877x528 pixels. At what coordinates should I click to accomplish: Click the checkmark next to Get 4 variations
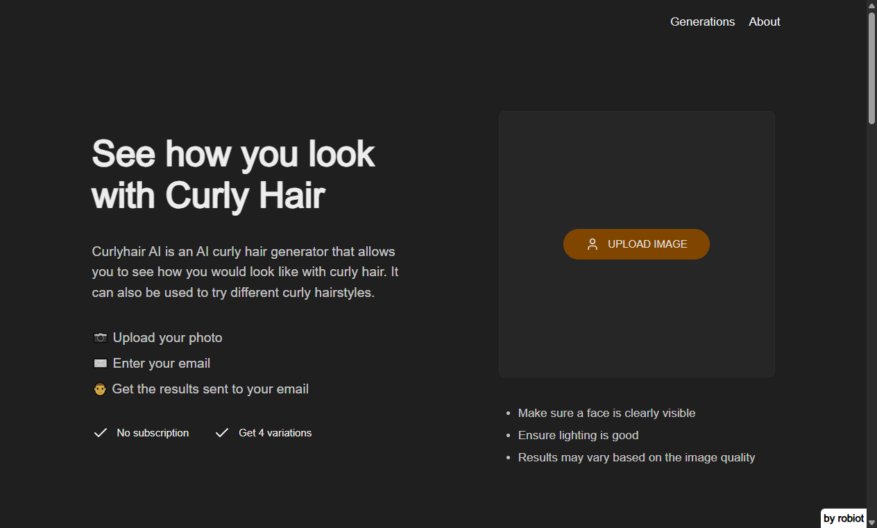222,433
